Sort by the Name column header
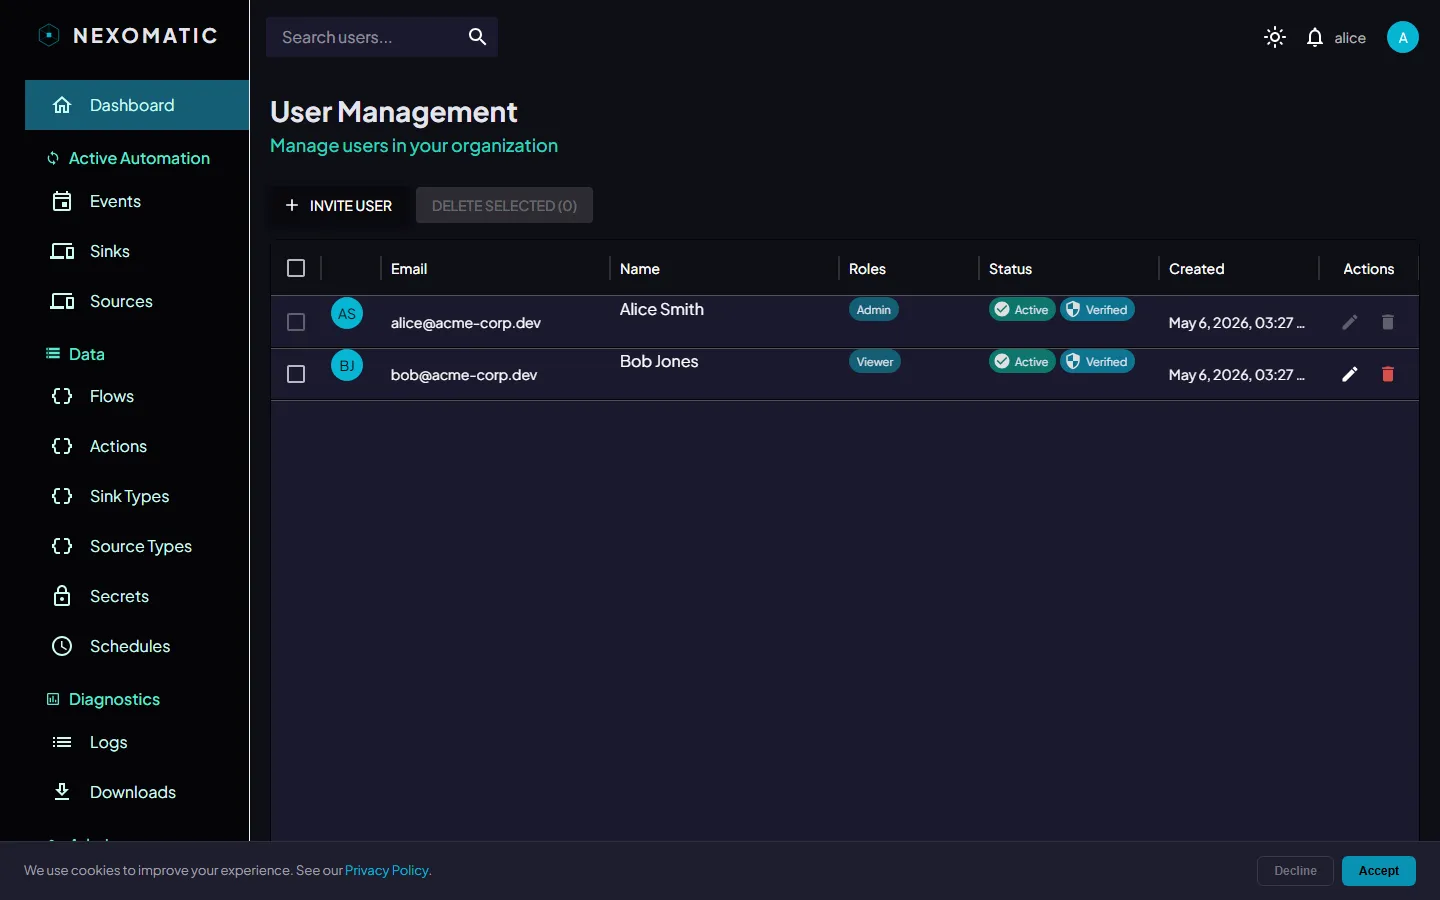1440x900 pixels. pyautogui.click(x=640, y=269)
